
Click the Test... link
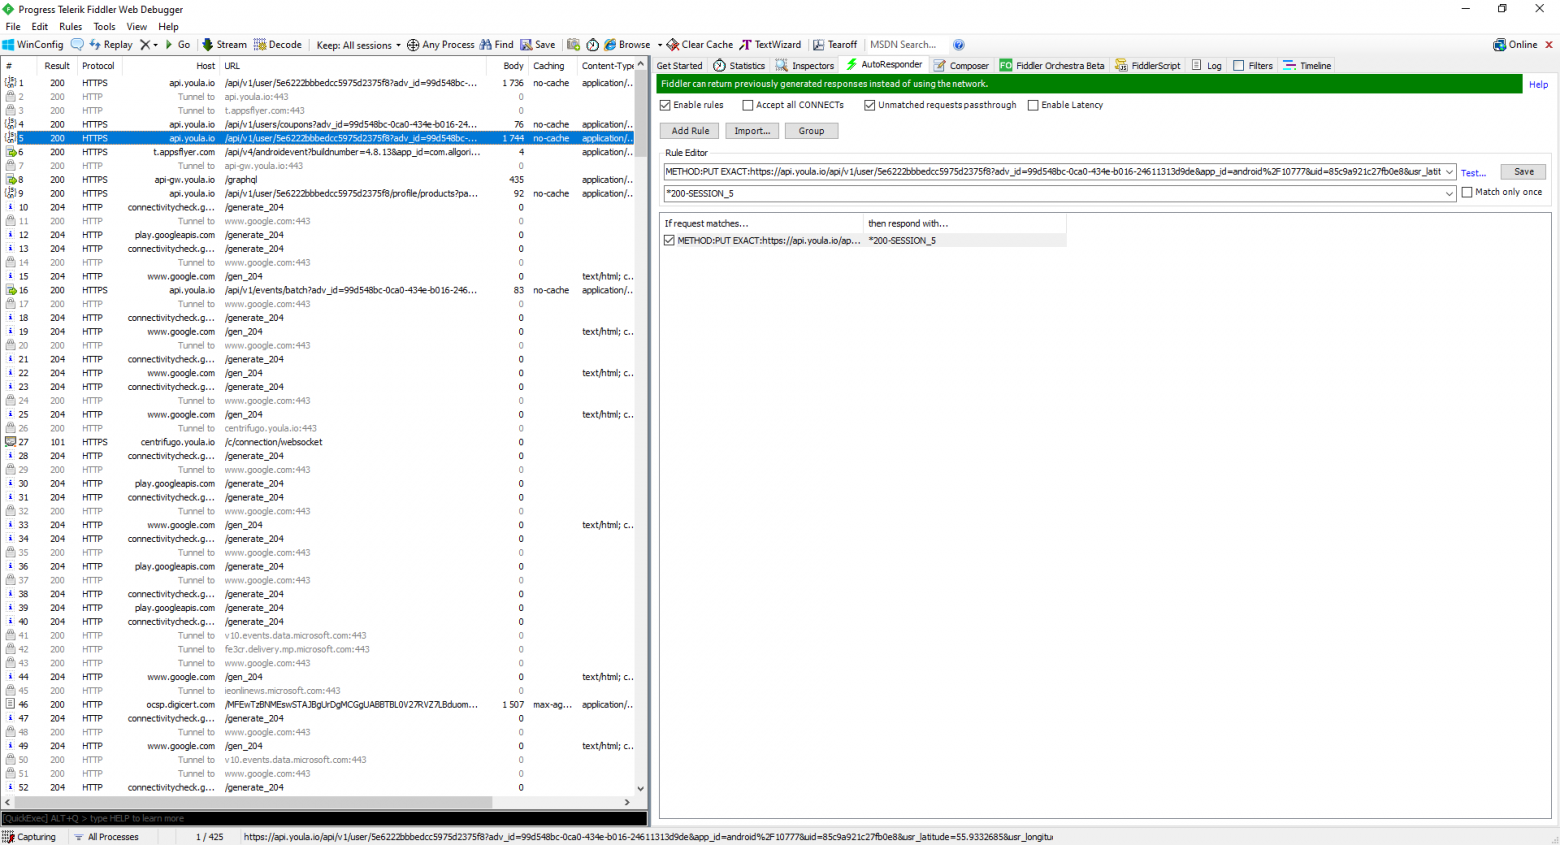pyautogui.click(x=1473, y=173)
